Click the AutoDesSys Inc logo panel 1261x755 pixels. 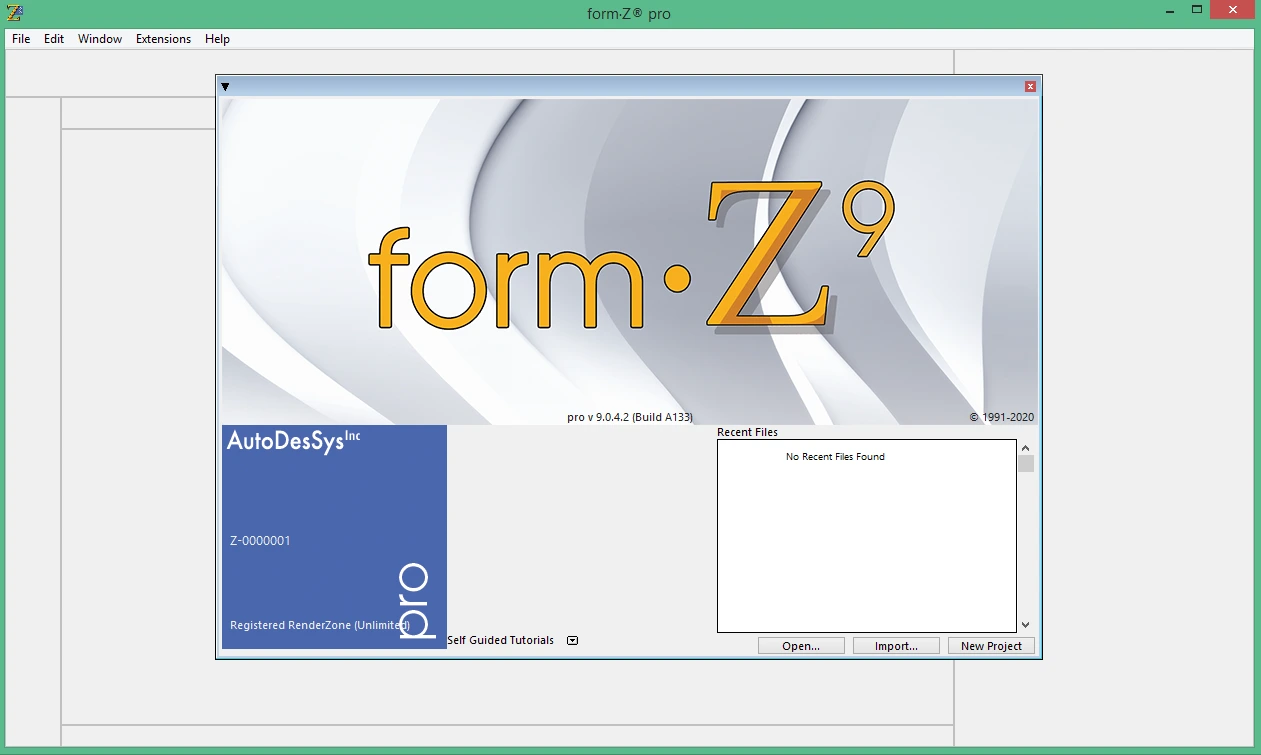(334, 537)
